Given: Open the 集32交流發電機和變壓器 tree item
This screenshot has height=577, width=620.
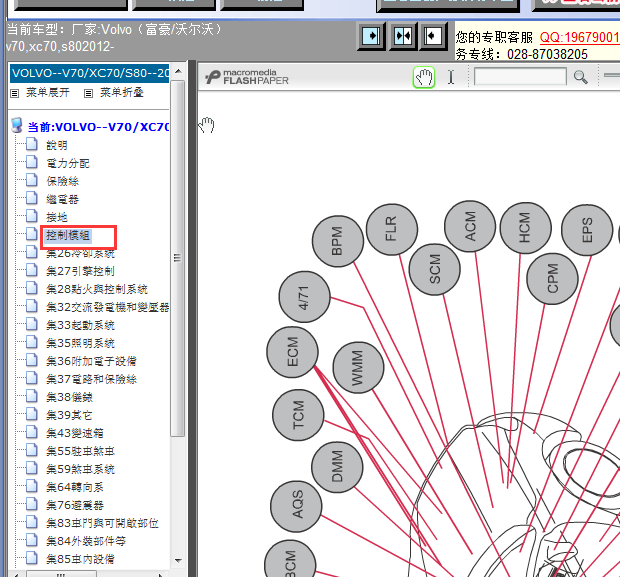Looking at the screenshot, I should (108, 307).
